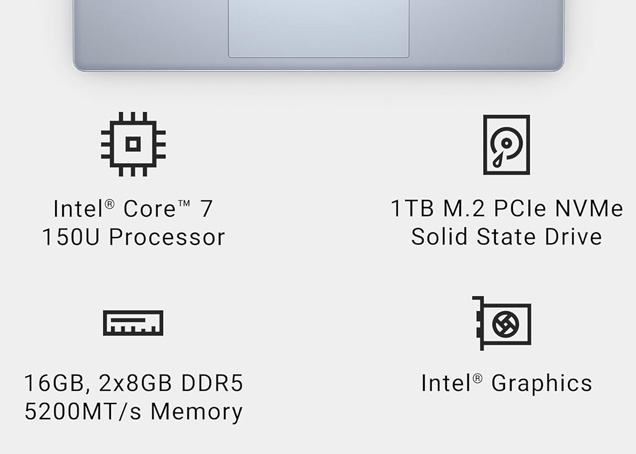The height and width of the screenshot is (454, 636).
Task: Click the "150U Processor" text line
Action: click(x=133, y=237)
